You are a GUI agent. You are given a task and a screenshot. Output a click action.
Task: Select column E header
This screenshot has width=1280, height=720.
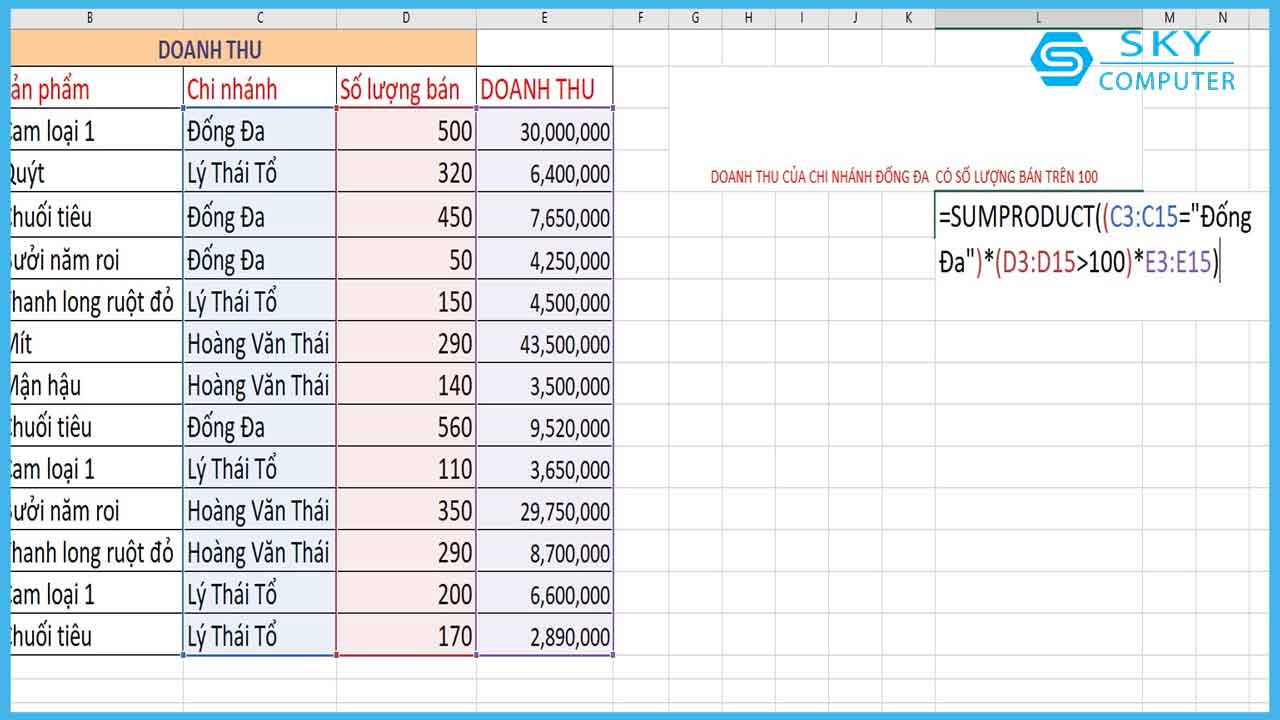[544, 18]
